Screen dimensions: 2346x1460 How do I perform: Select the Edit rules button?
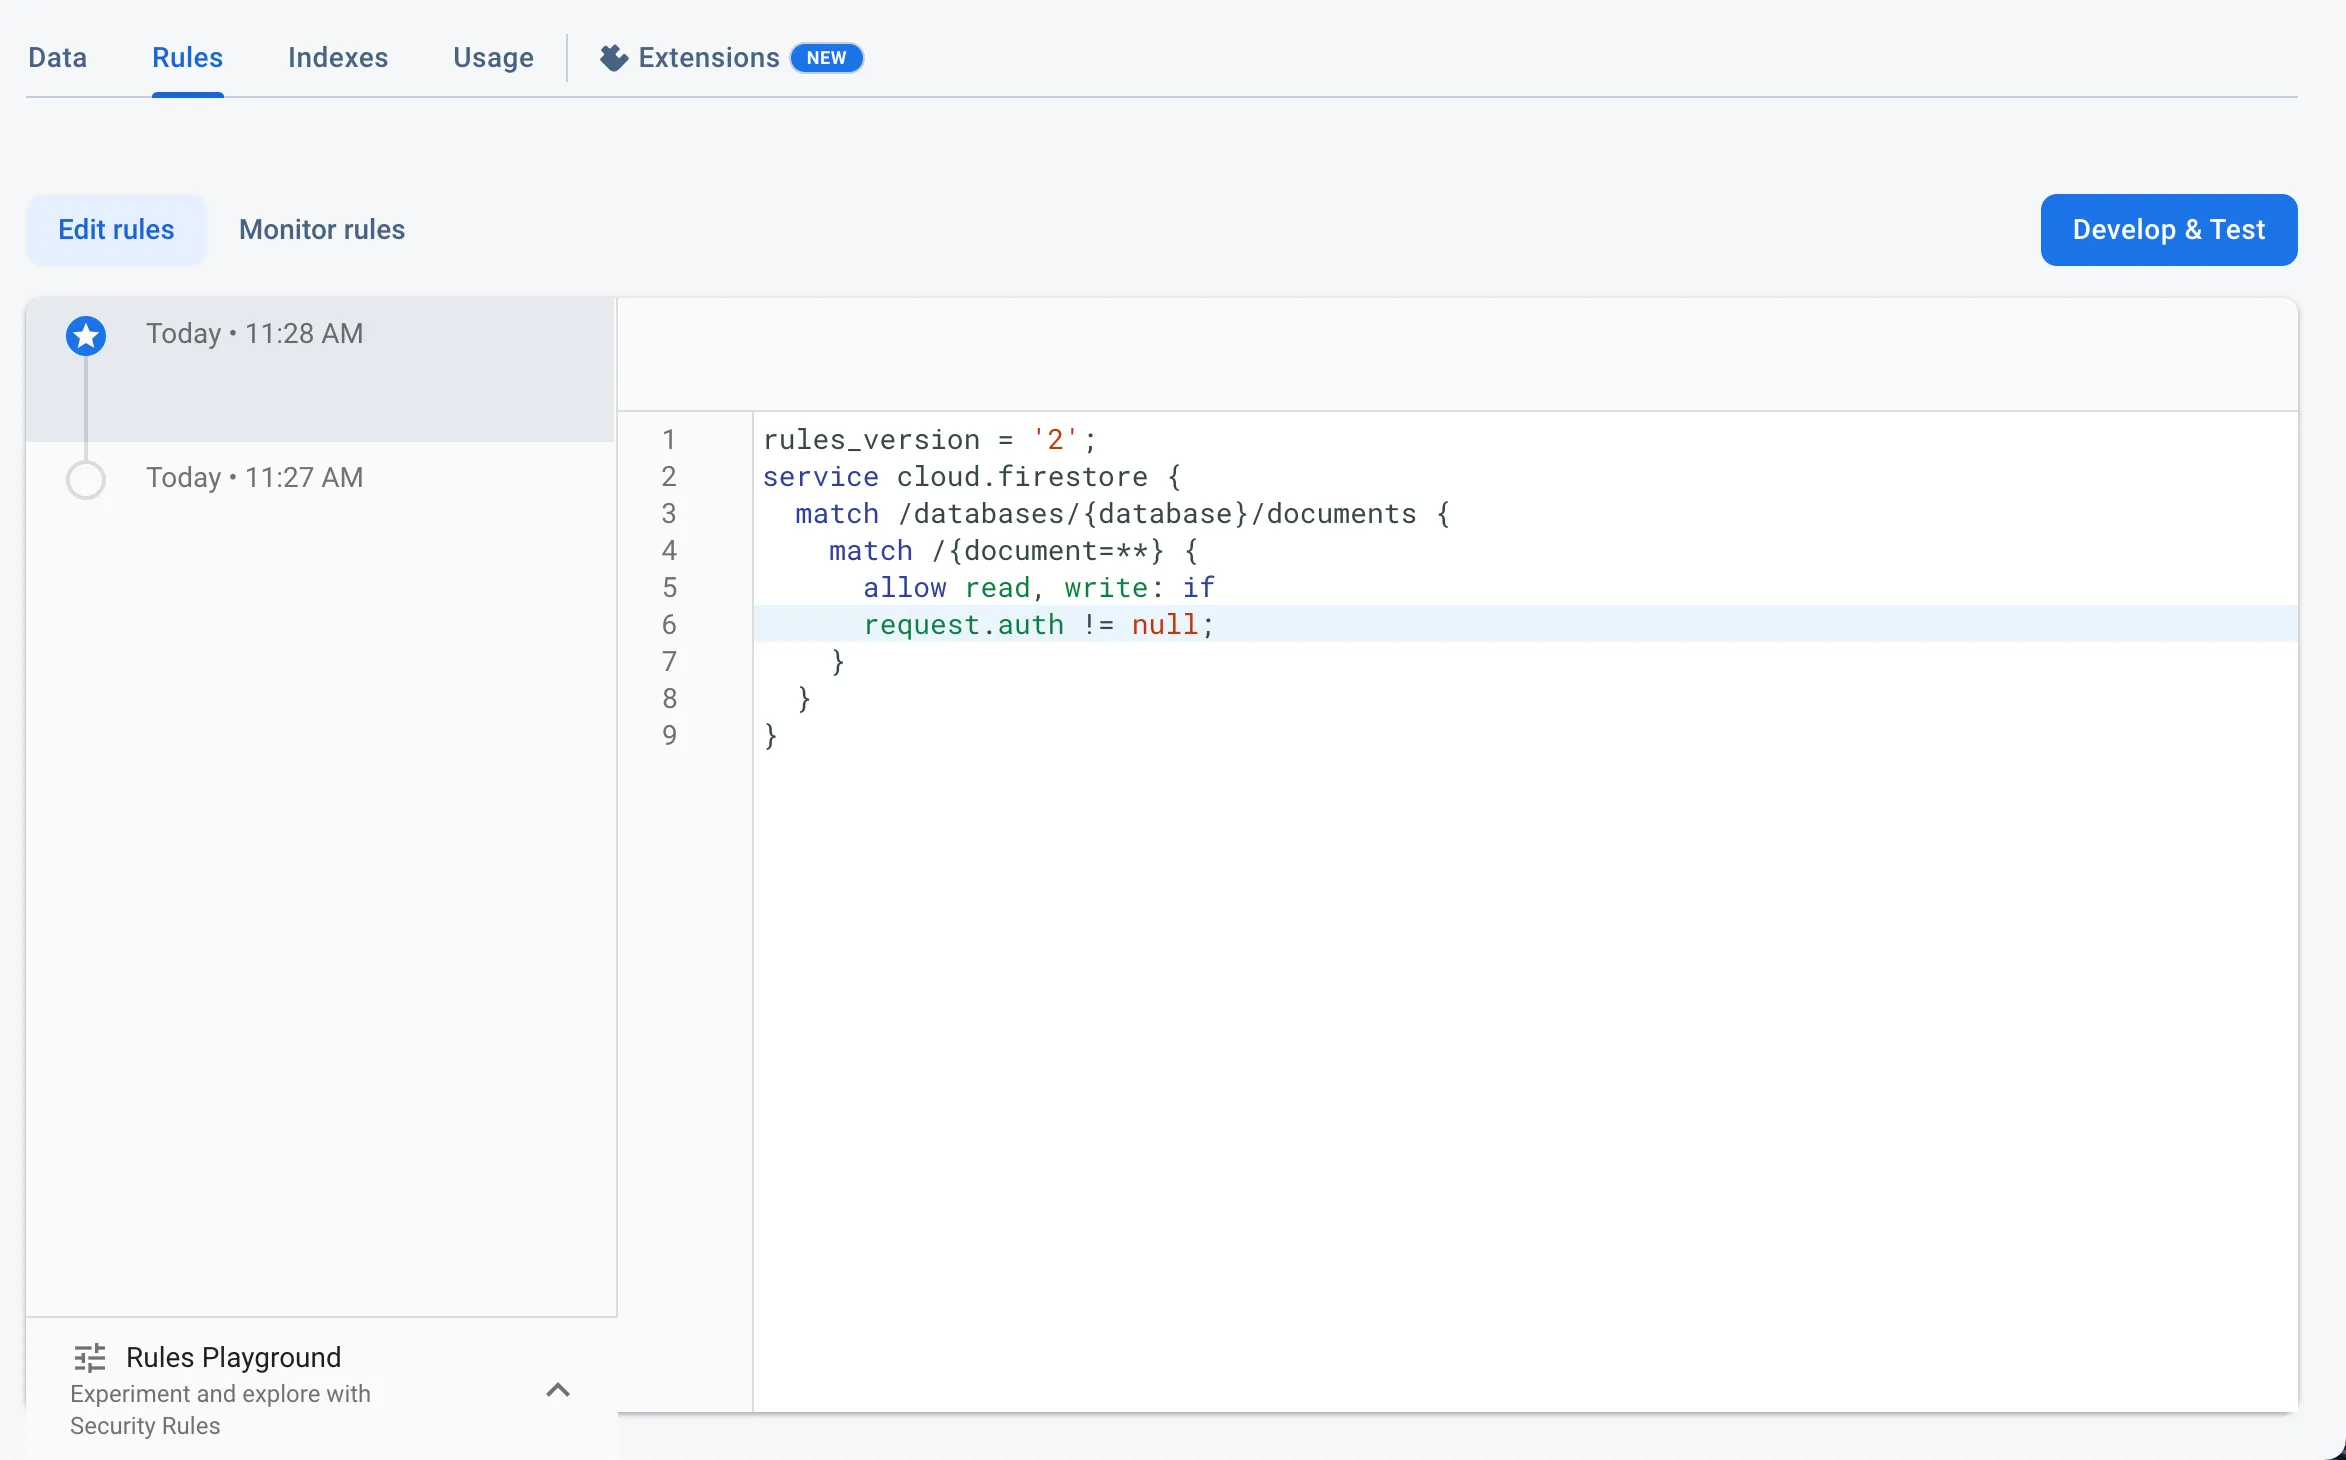[116, 230]
